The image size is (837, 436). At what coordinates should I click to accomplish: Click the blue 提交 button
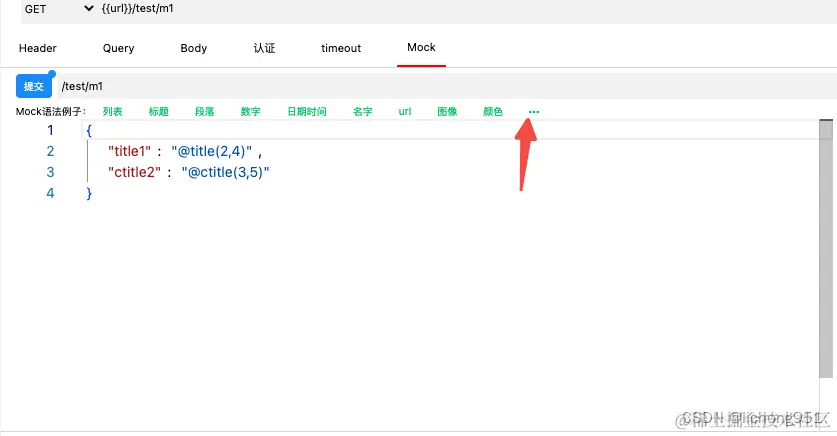[x=34, y=86]
